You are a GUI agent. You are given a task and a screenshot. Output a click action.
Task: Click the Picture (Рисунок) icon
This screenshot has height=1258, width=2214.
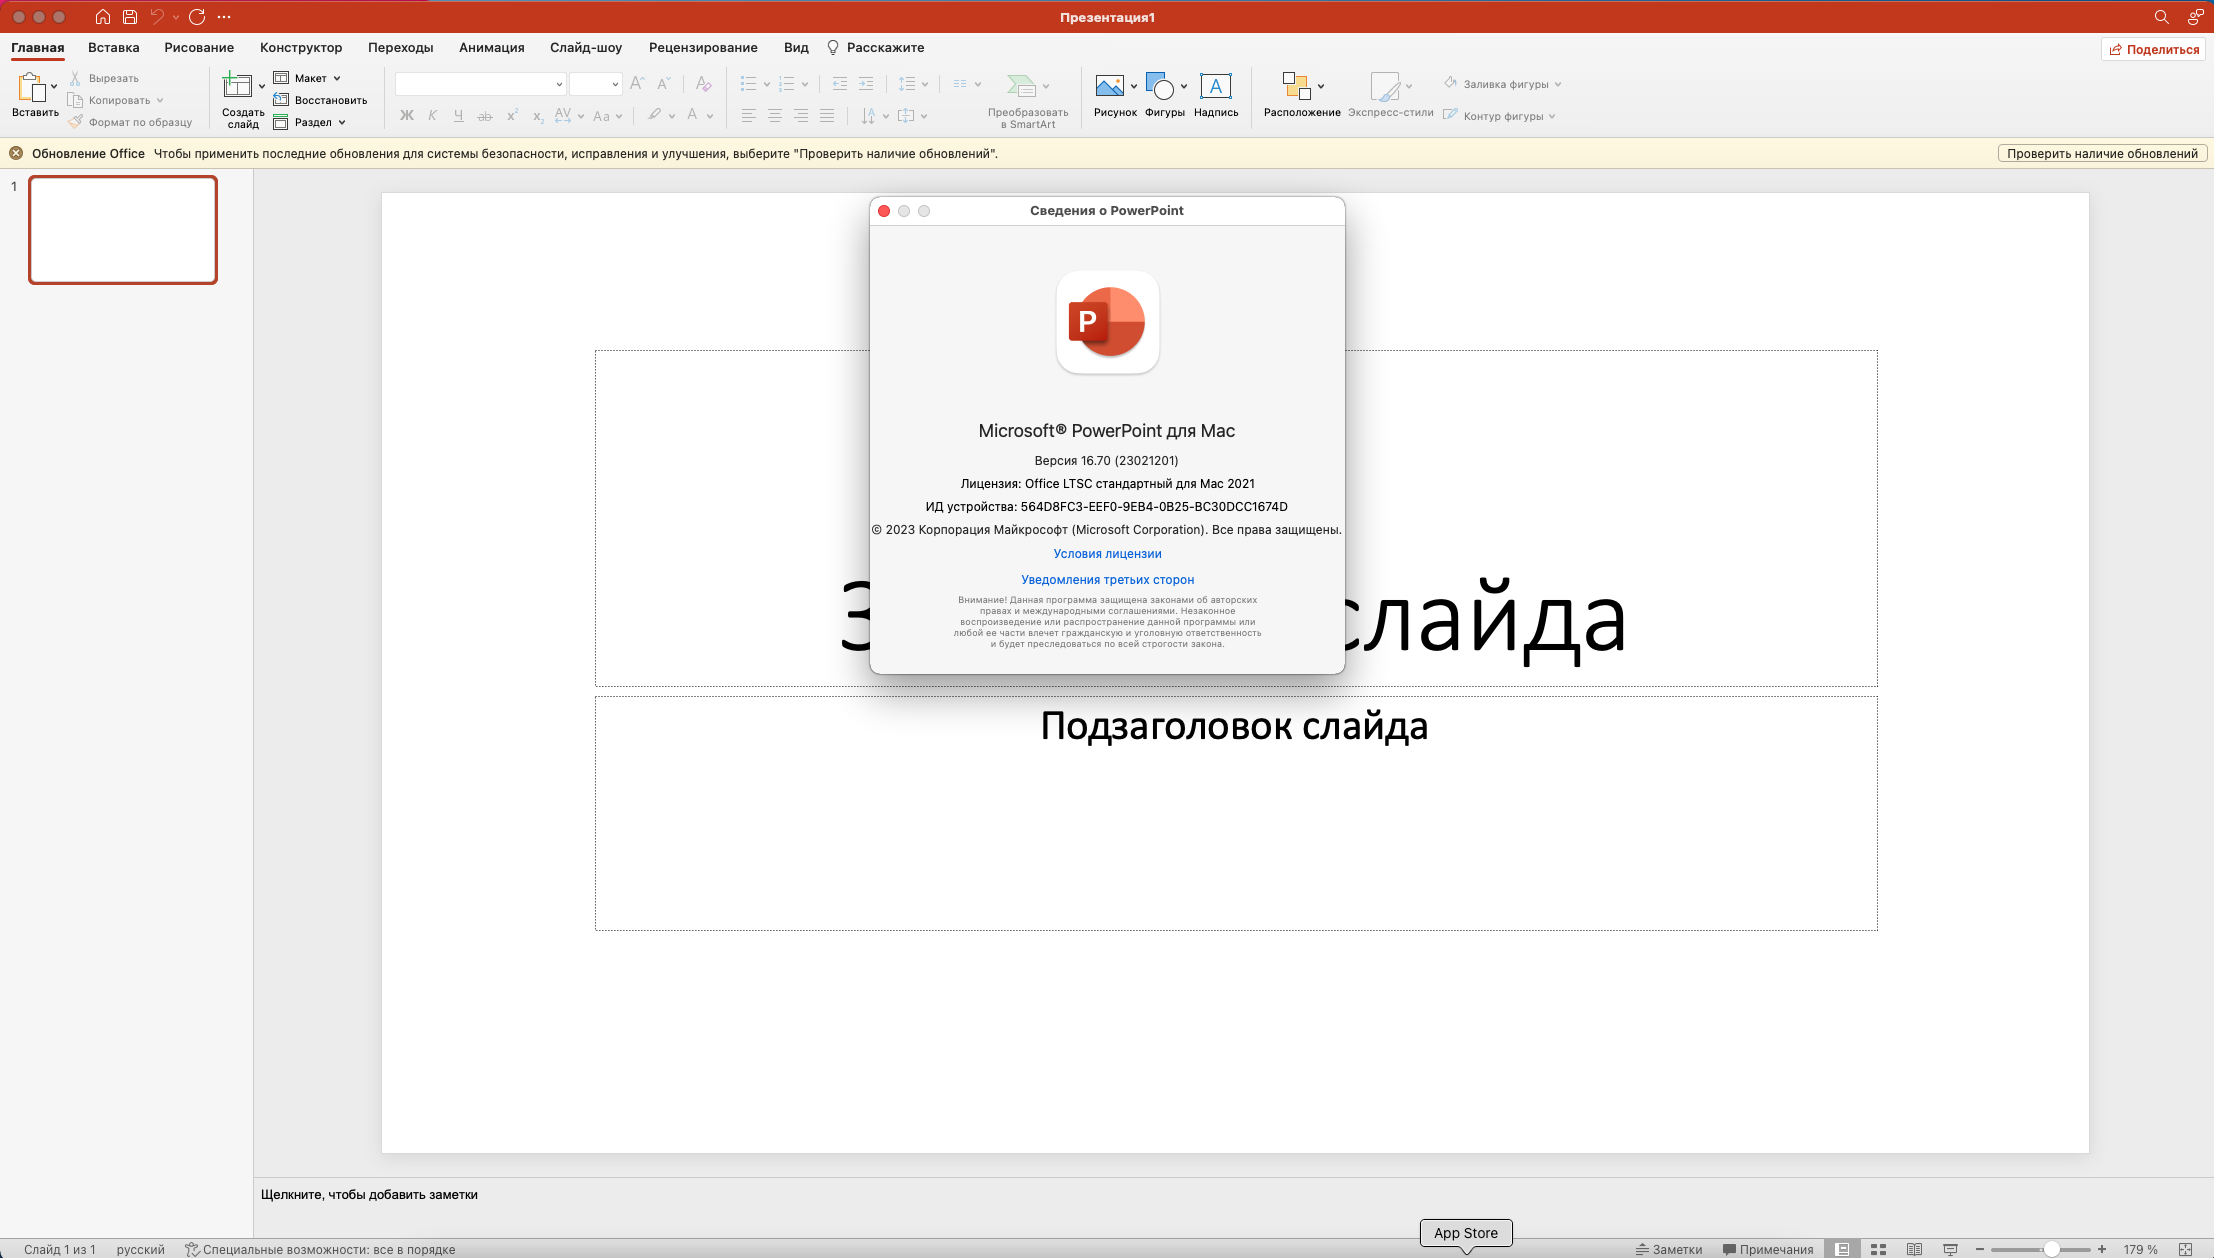[x=1109, y=87]
